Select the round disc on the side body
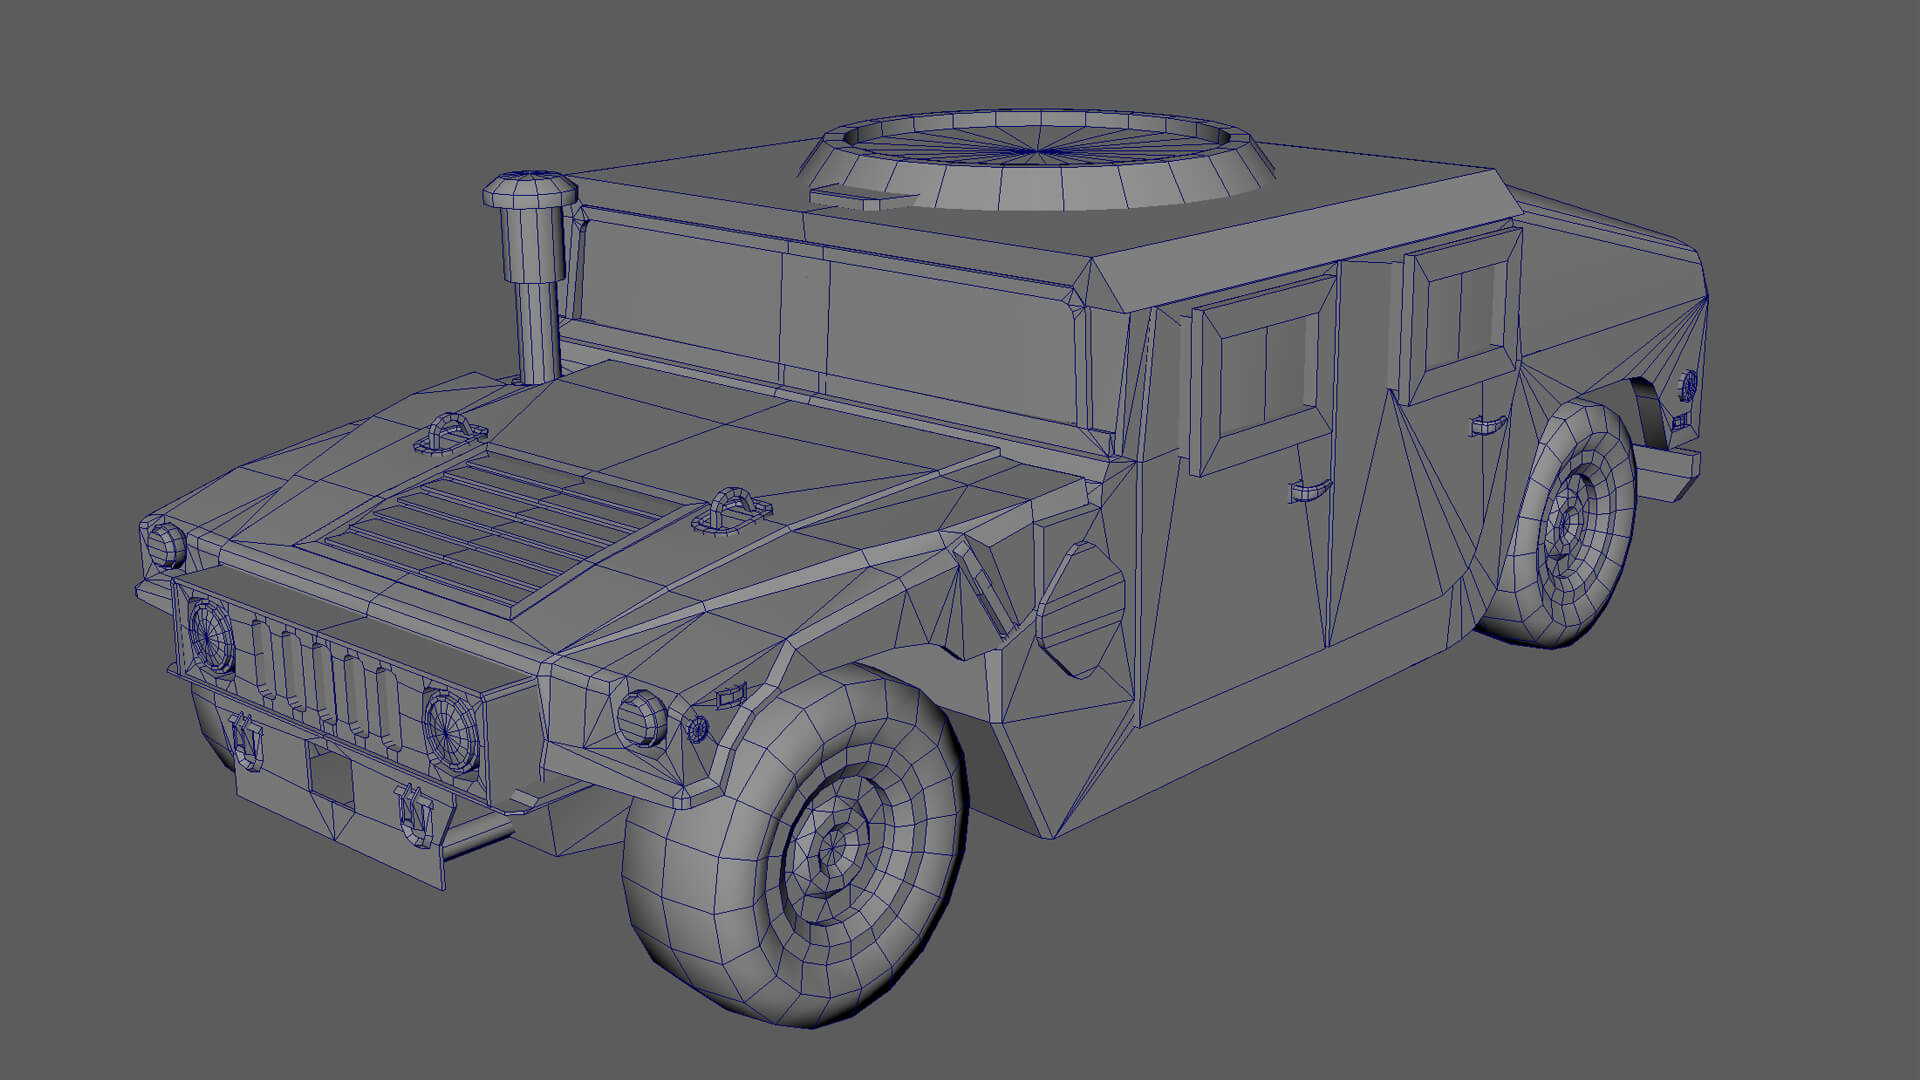The image size is (1920, 1080). pos(1082,608)
